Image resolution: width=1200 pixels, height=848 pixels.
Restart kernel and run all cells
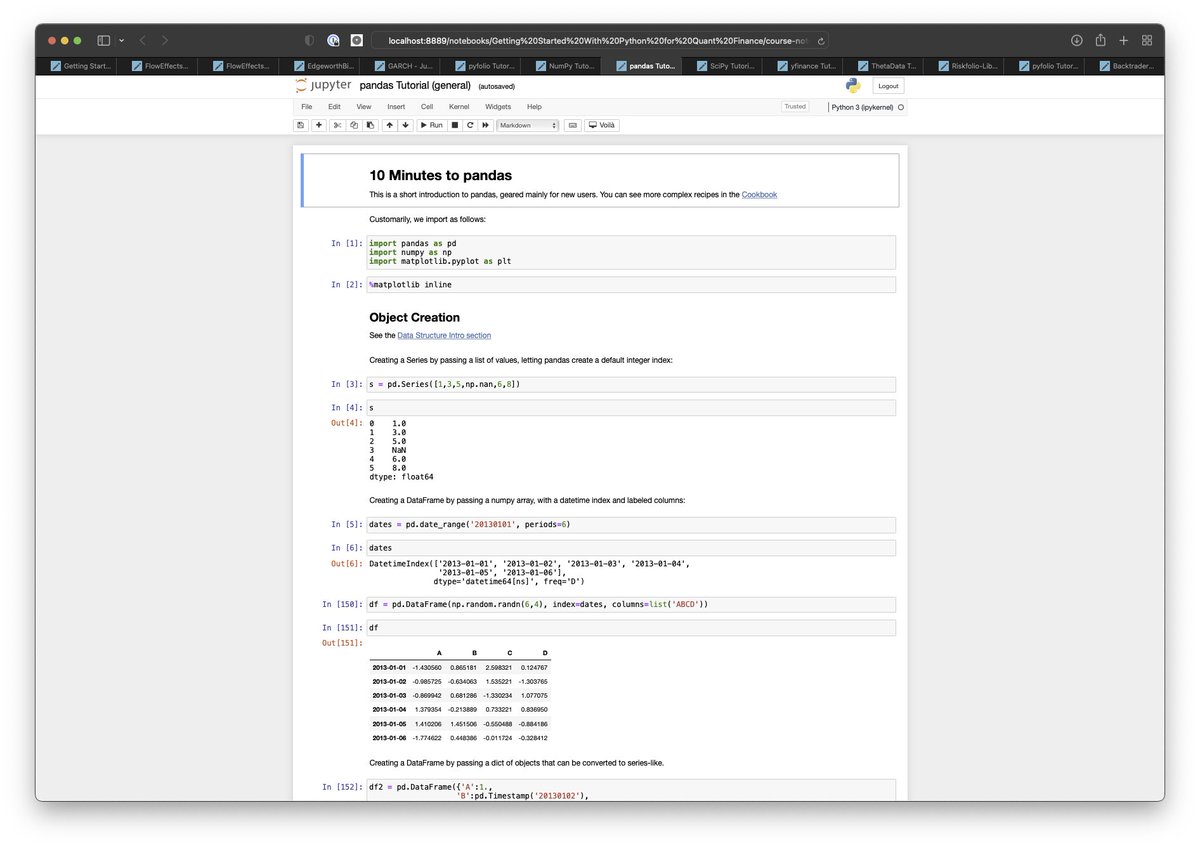(x=486, y=125)
